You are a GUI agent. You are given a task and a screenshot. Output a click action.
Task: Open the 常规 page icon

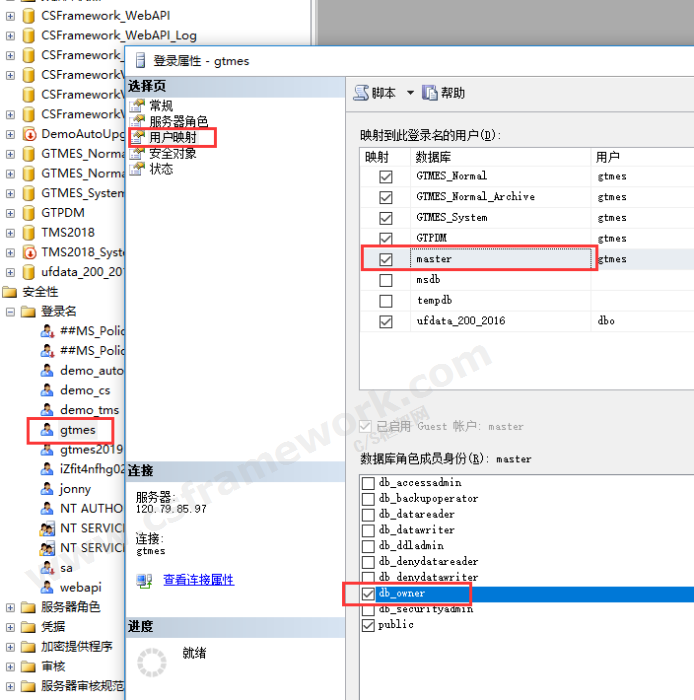[138, 106]
